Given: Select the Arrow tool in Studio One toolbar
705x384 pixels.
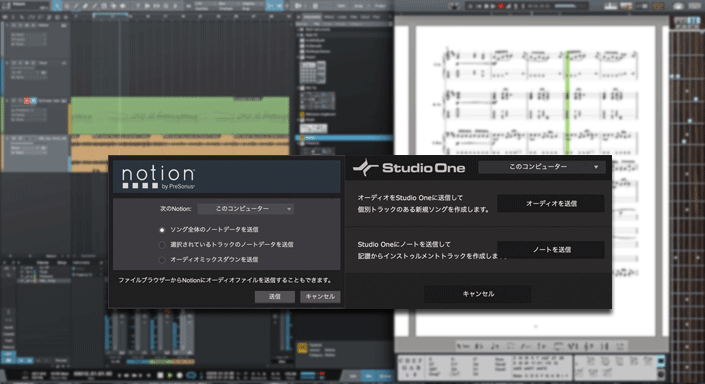Looking at the screenshot, I should pos(58,5).
